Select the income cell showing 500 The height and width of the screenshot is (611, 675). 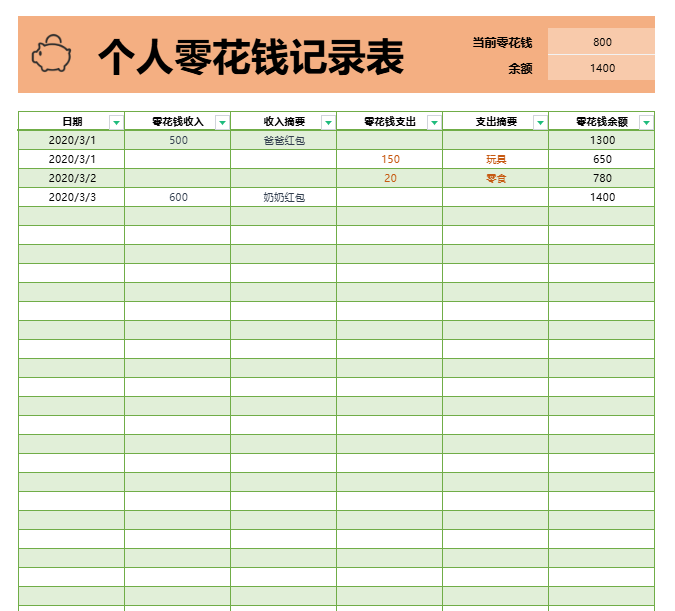[x=178, y=141]
